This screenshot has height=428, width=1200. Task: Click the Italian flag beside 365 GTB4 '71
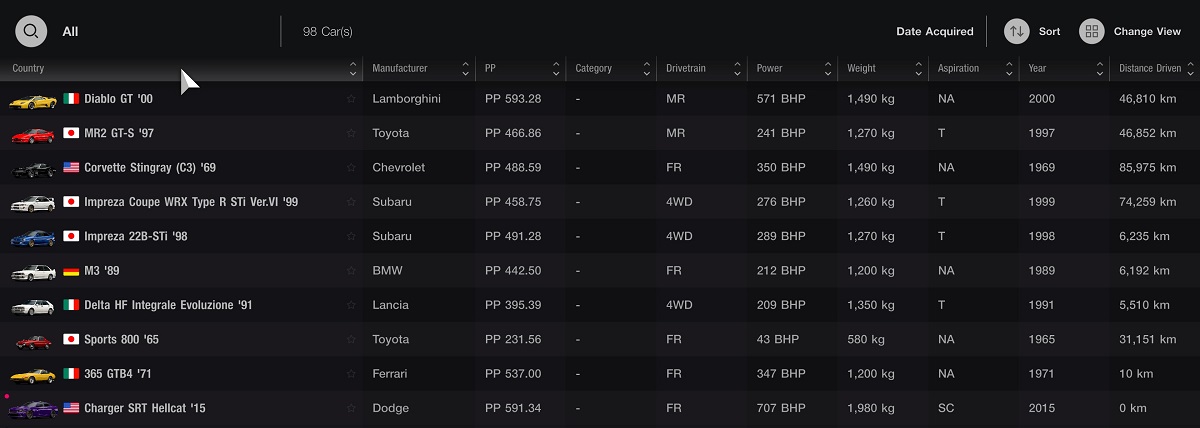[71, 374]
